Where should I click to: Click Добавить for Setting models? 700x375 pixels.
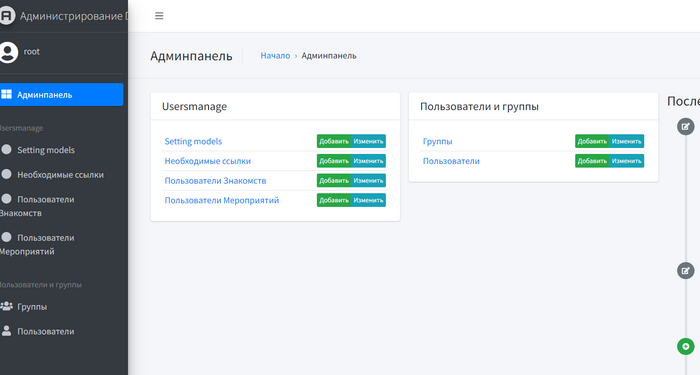point(334,141)
